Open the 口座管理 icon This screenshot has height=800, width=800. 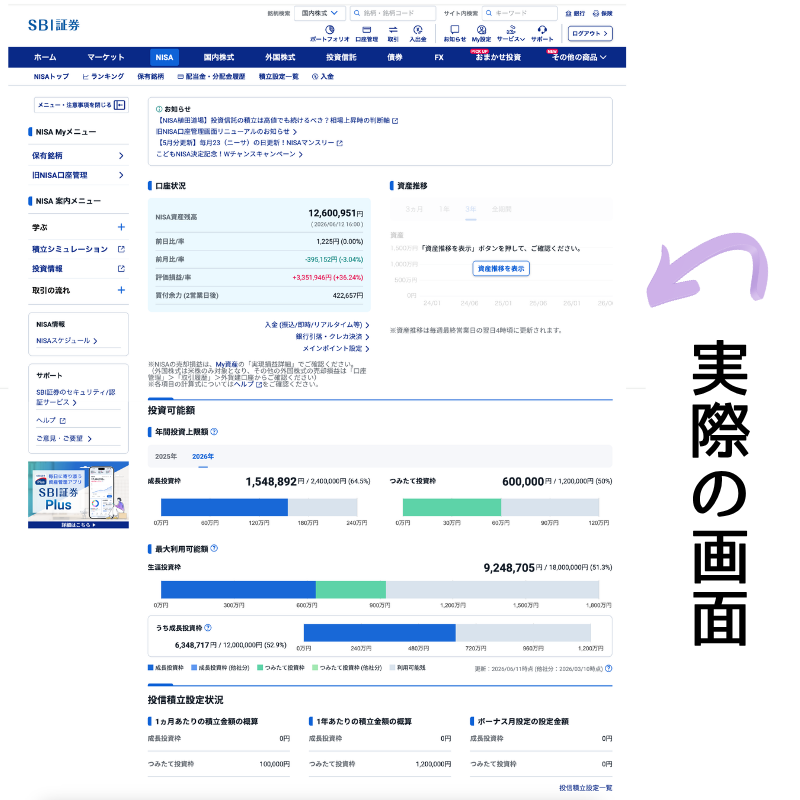pos(366,34)
